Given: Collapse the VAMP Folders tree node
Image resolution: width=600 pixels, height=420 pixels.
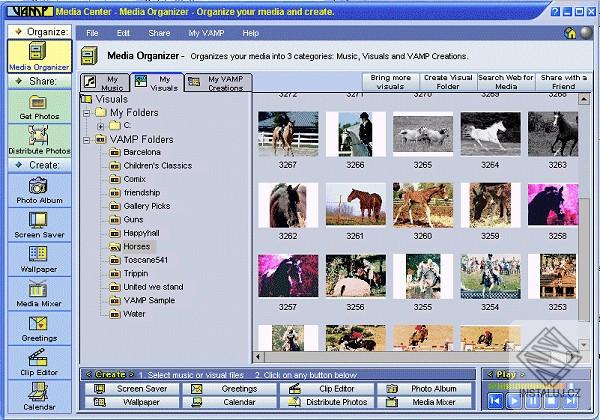Looking at the screenshot, I should coord(87,140).
